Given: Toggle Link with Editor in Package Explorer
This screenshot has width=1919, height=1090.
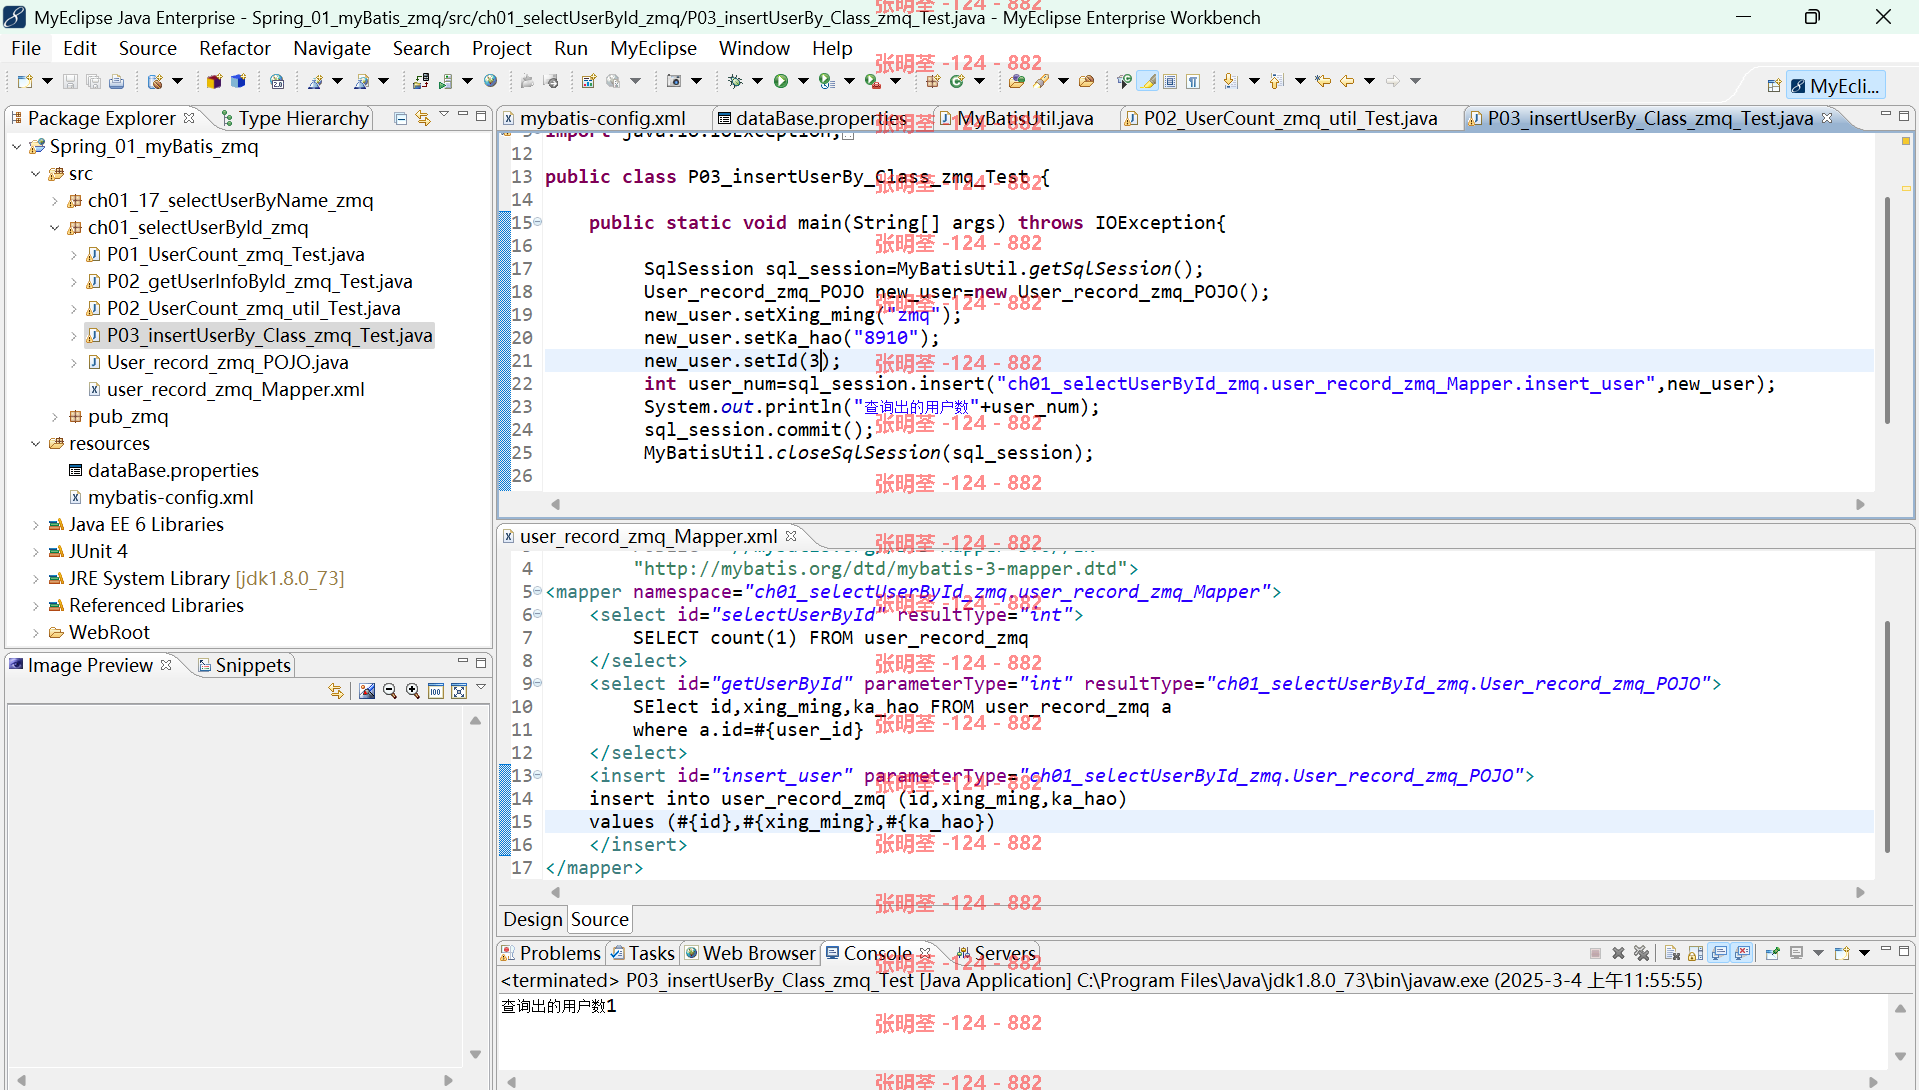Looking at the screenshot, I should click(x=423, y=118).
